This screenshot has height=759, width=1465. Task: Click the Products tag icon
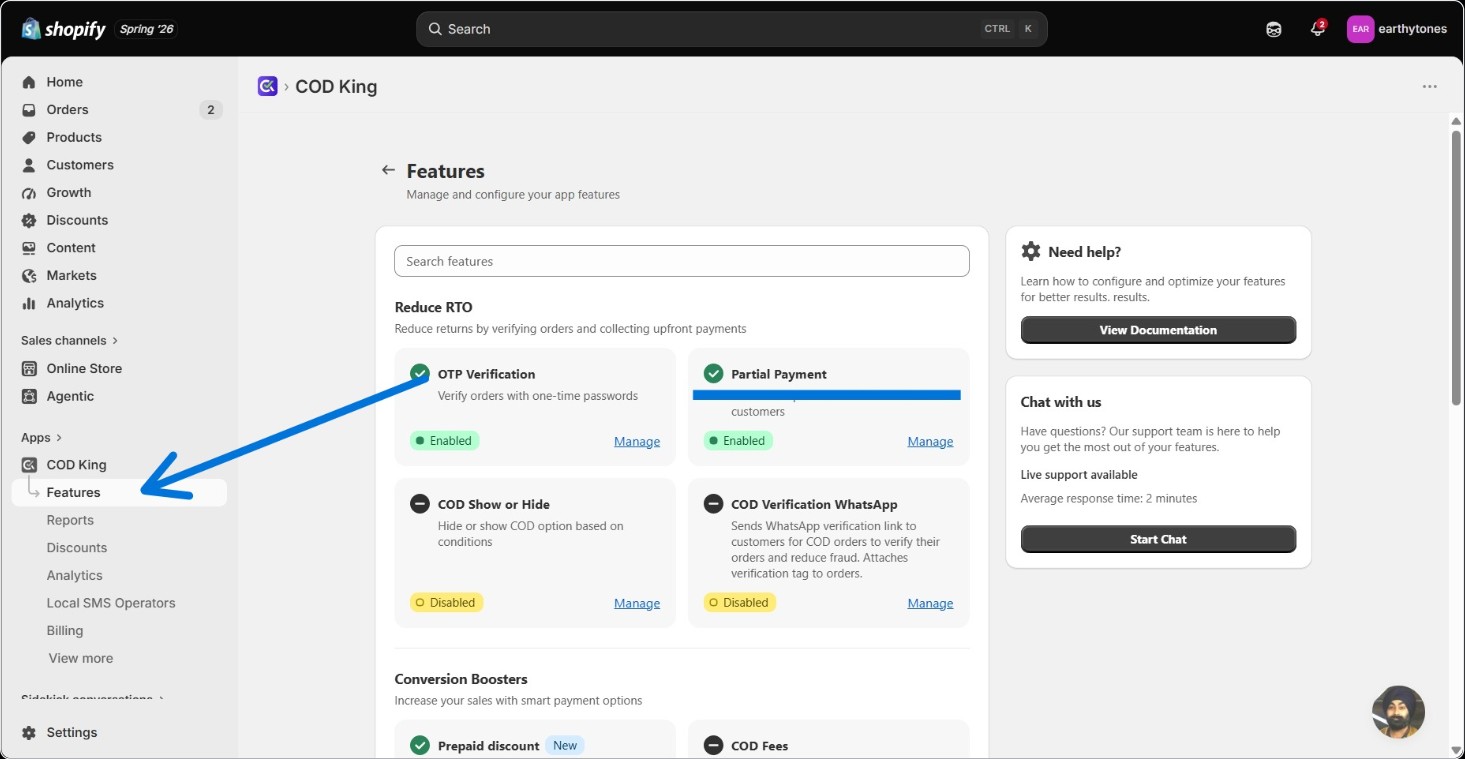coord(29,137)
